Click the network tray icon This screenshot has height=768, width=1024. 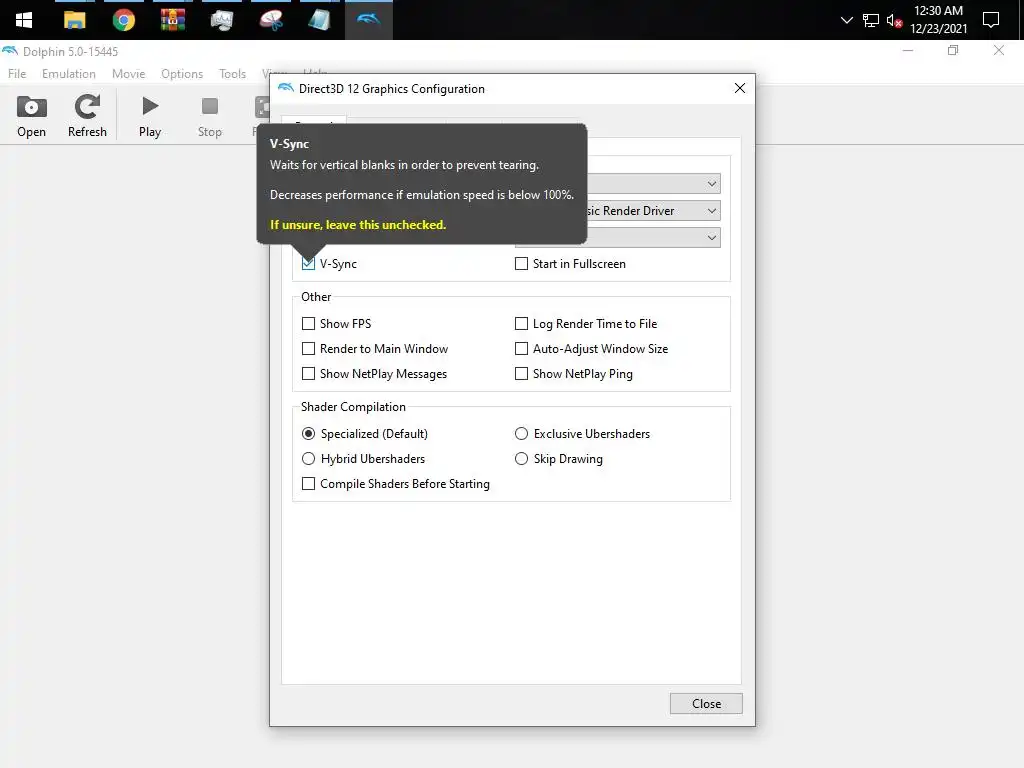[871, 20]
